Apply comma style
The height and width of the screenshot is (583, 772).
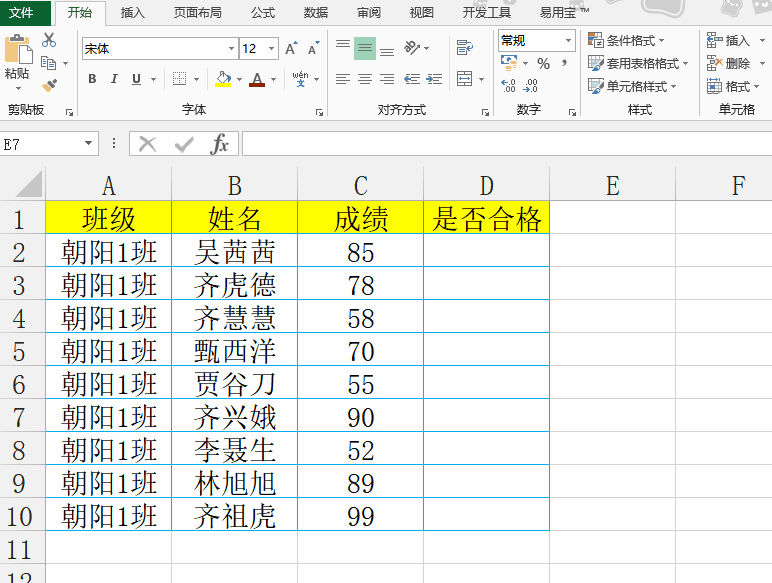[565, 63]
